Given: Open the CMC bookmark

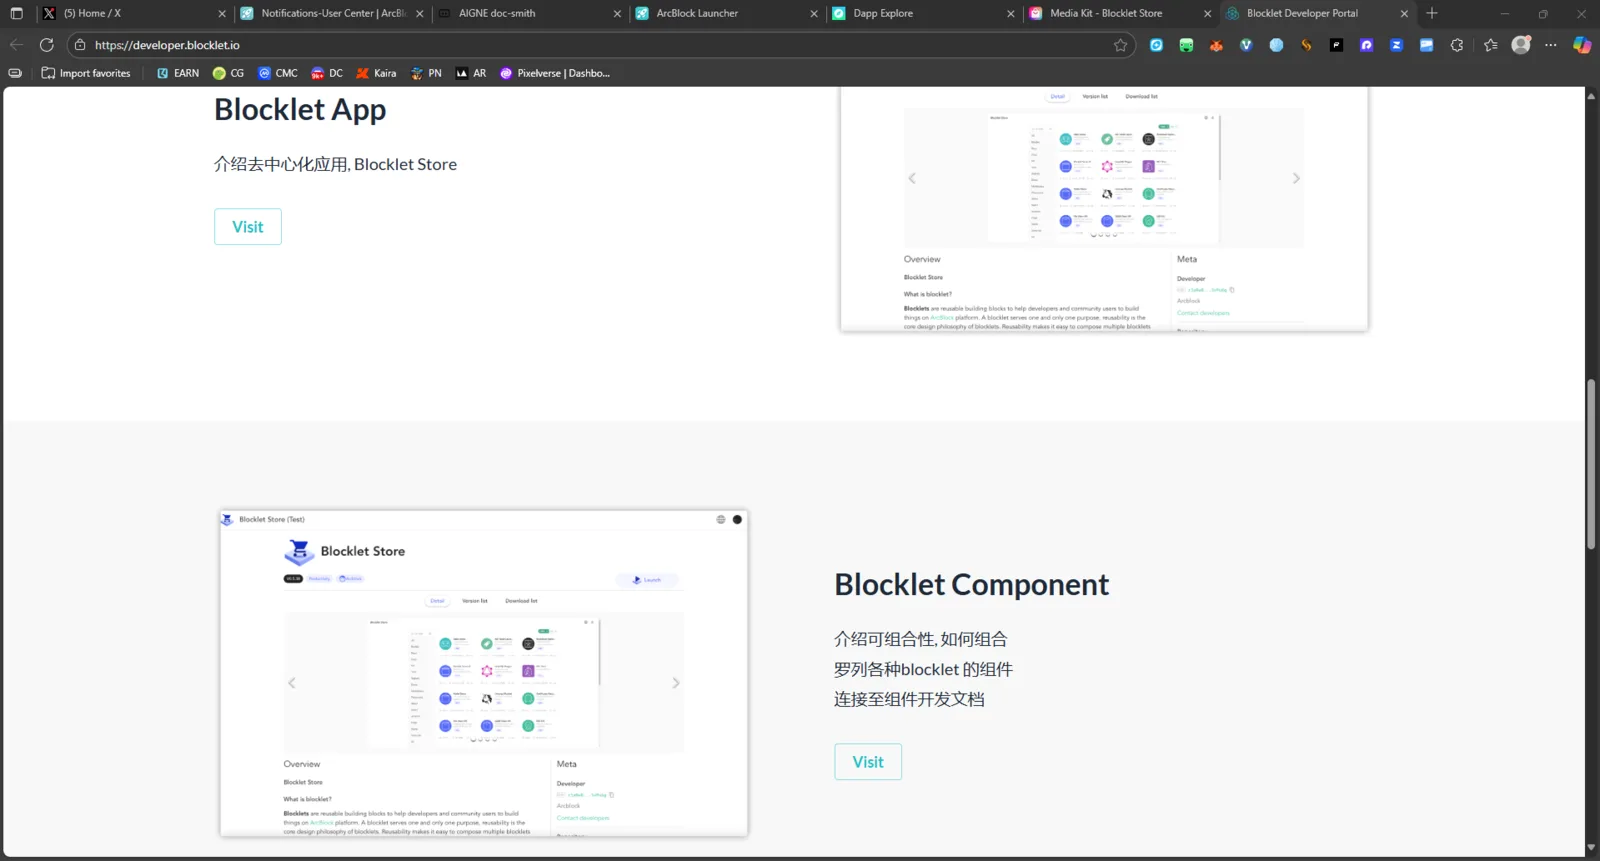Looking at the screenshot, I should [x=278, y=73].
